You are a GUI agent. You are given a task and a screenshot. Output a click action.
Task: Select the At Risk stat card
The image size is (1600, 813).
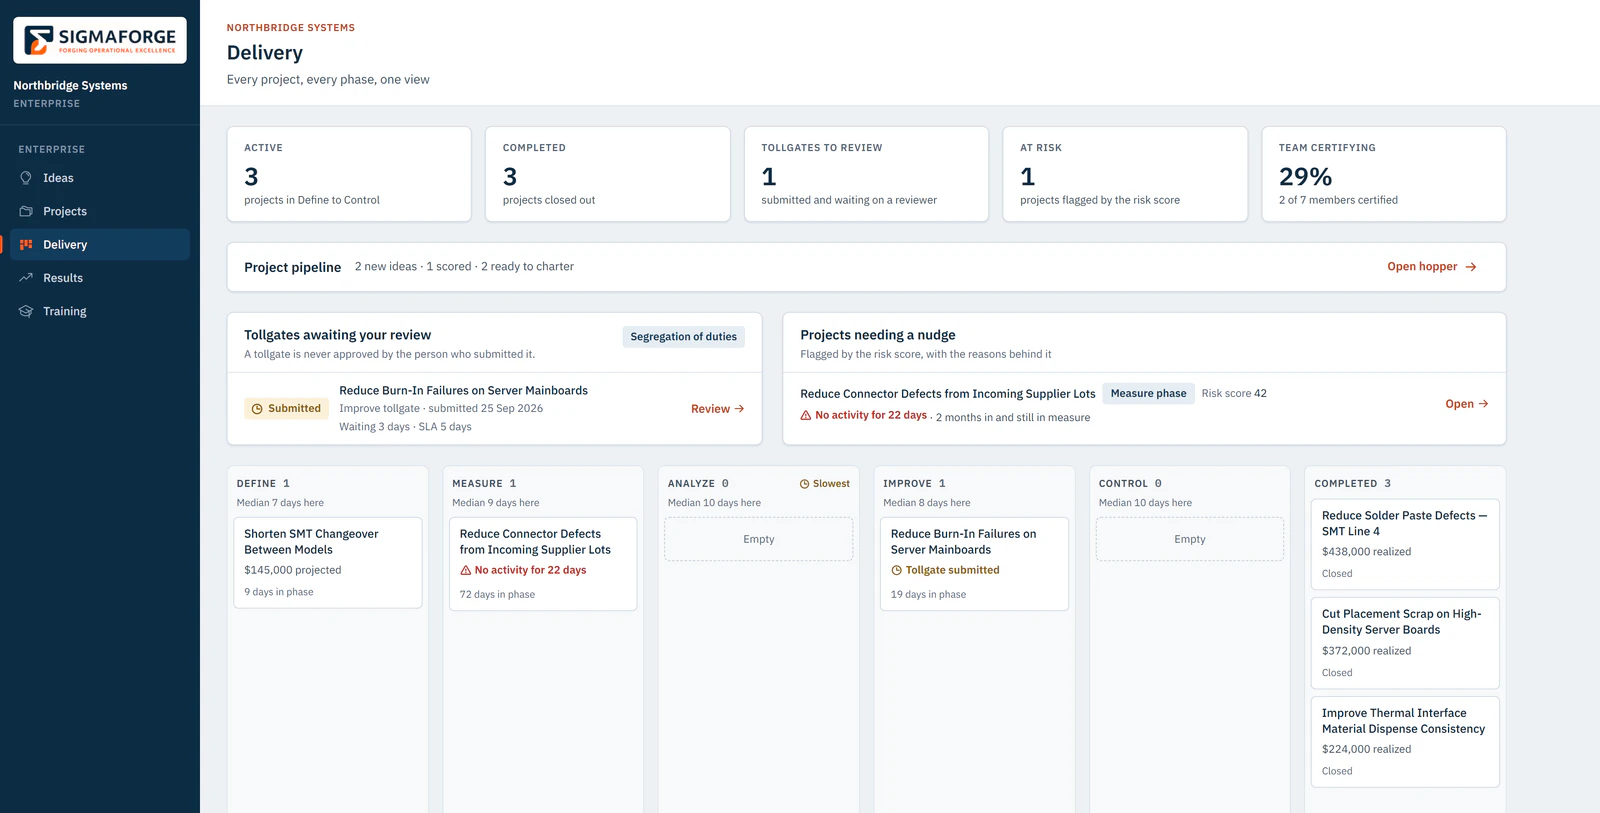(1125, 174)
